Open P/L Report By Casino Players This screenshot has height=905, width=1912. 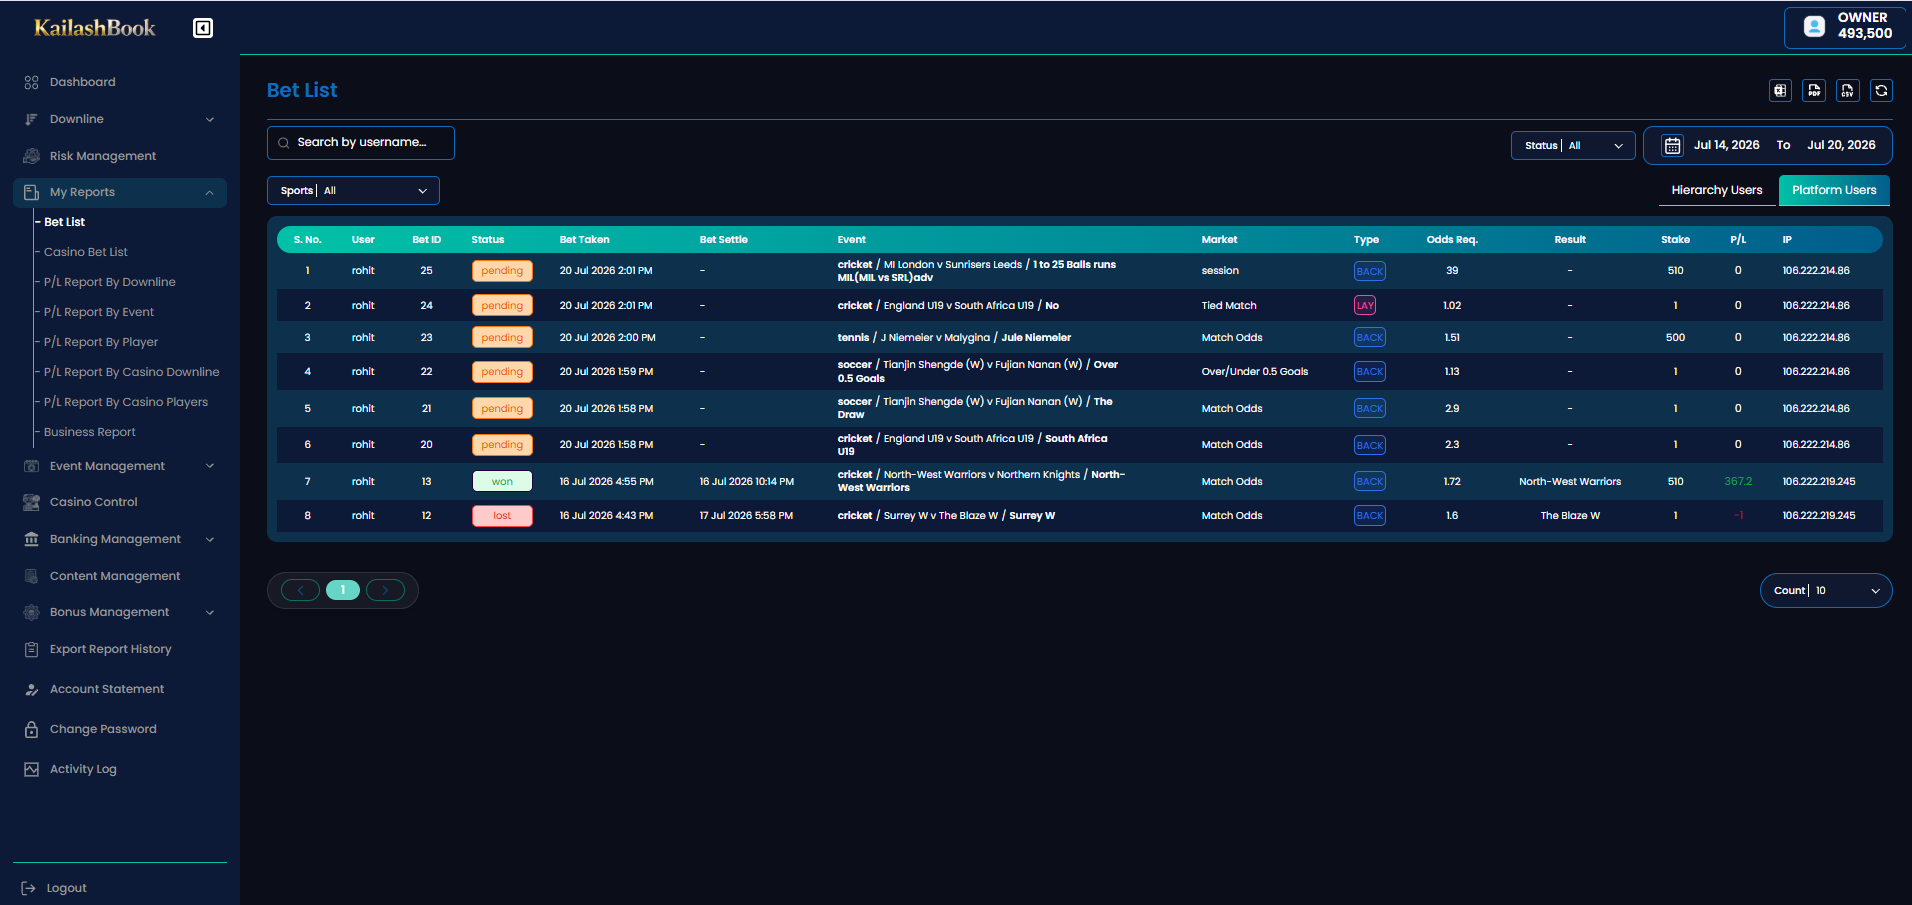point(126,402)
